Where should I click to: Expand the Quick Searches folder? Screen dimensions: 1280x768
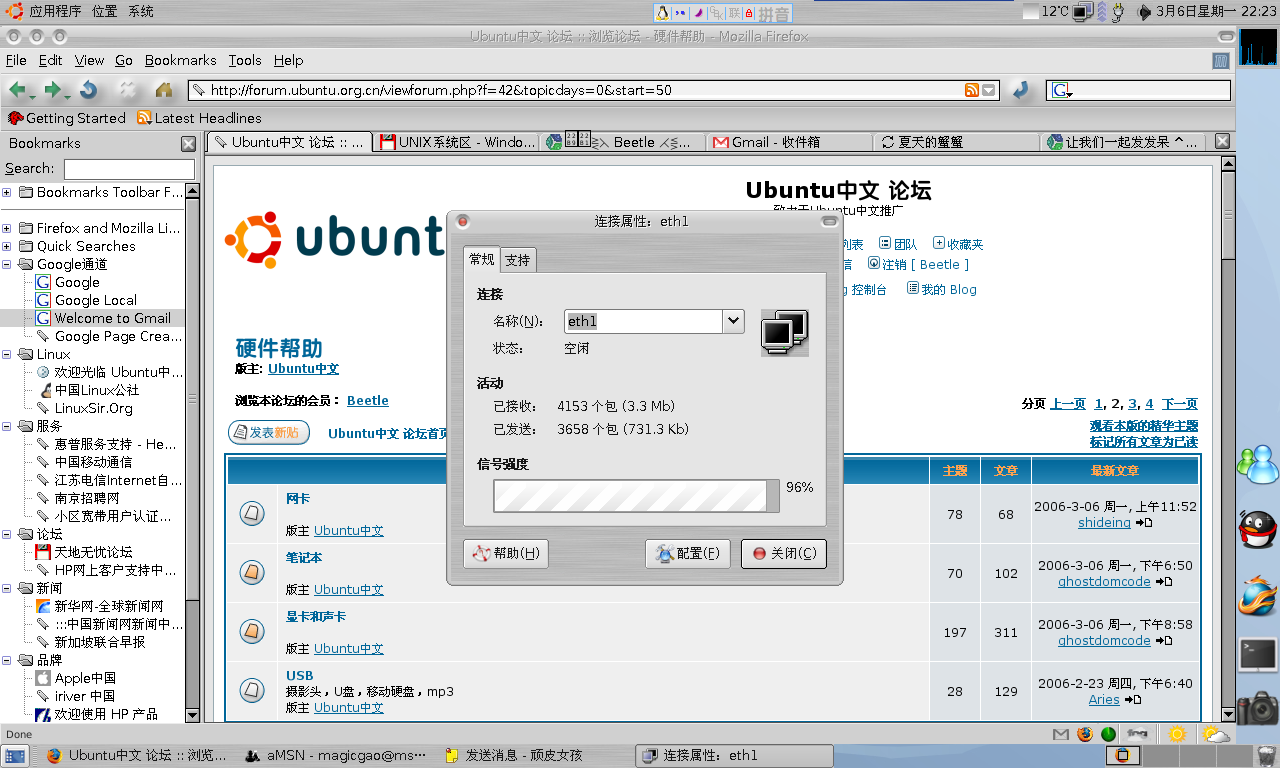coord(7,246)
